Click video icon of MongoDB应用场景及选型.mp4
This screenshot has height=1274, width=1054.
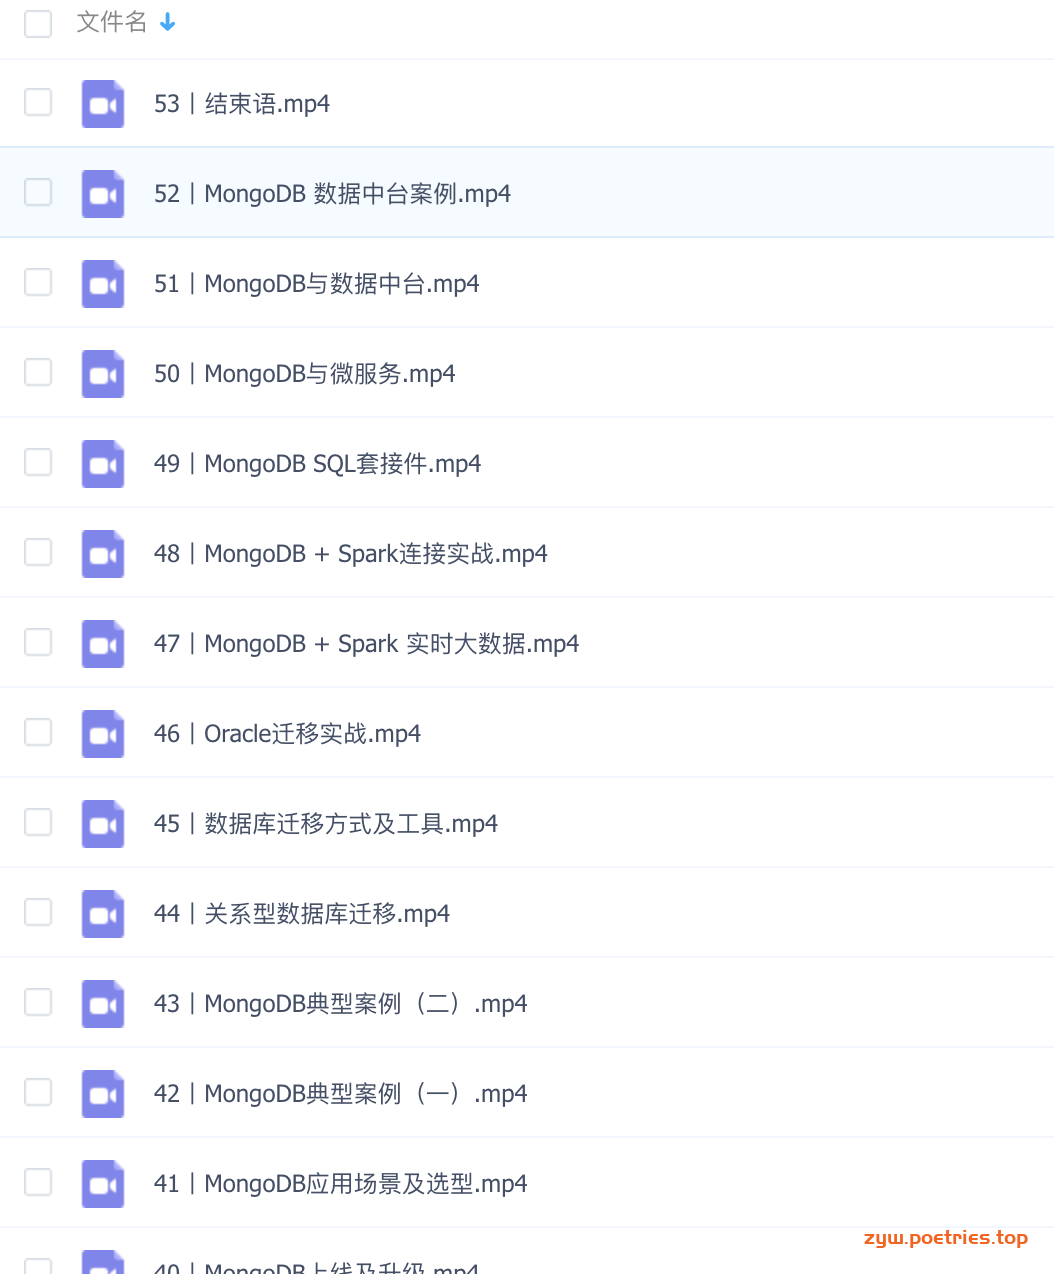(103, 1184)
